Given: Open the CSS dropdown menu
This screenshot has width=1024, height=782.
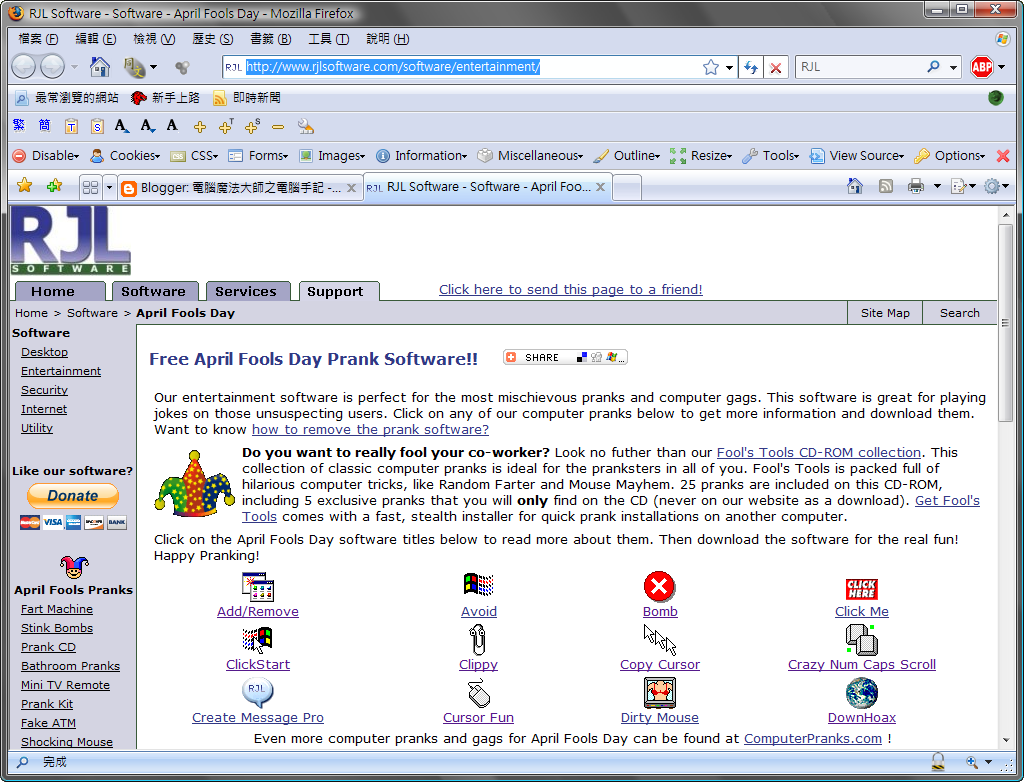Looking at the screenshot, I should 195,155.
